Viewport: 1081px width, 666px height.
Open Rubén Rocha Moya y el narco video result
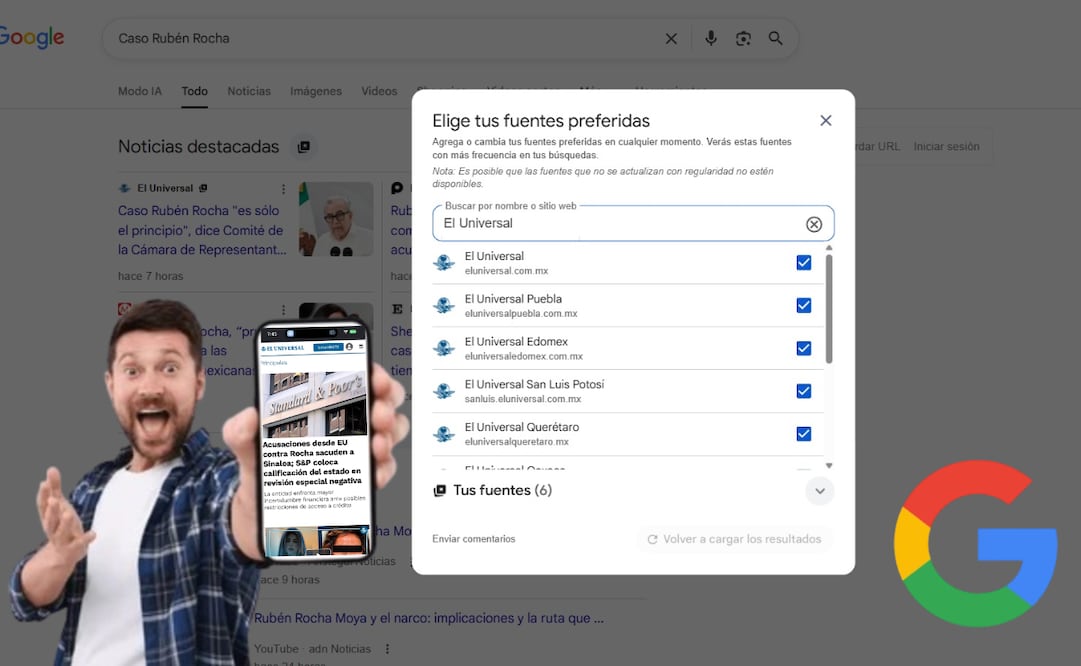[x=429, y=618]
